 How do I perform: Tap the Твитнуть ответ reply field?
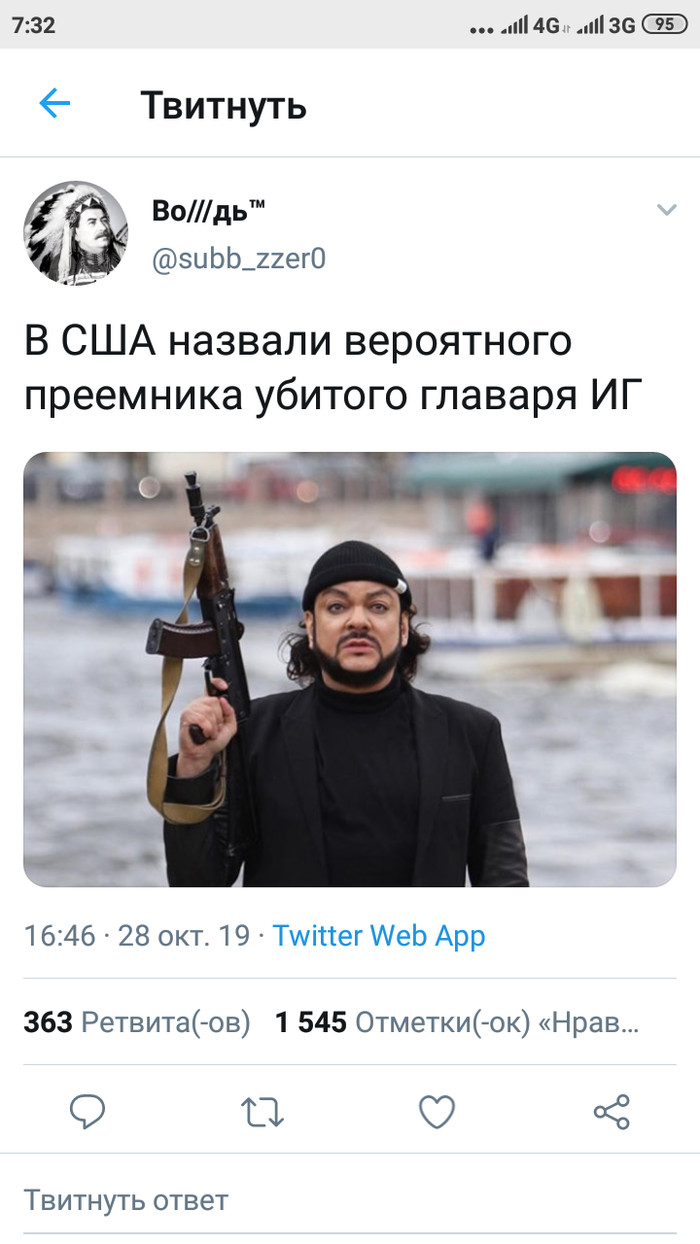(350, 1200)
